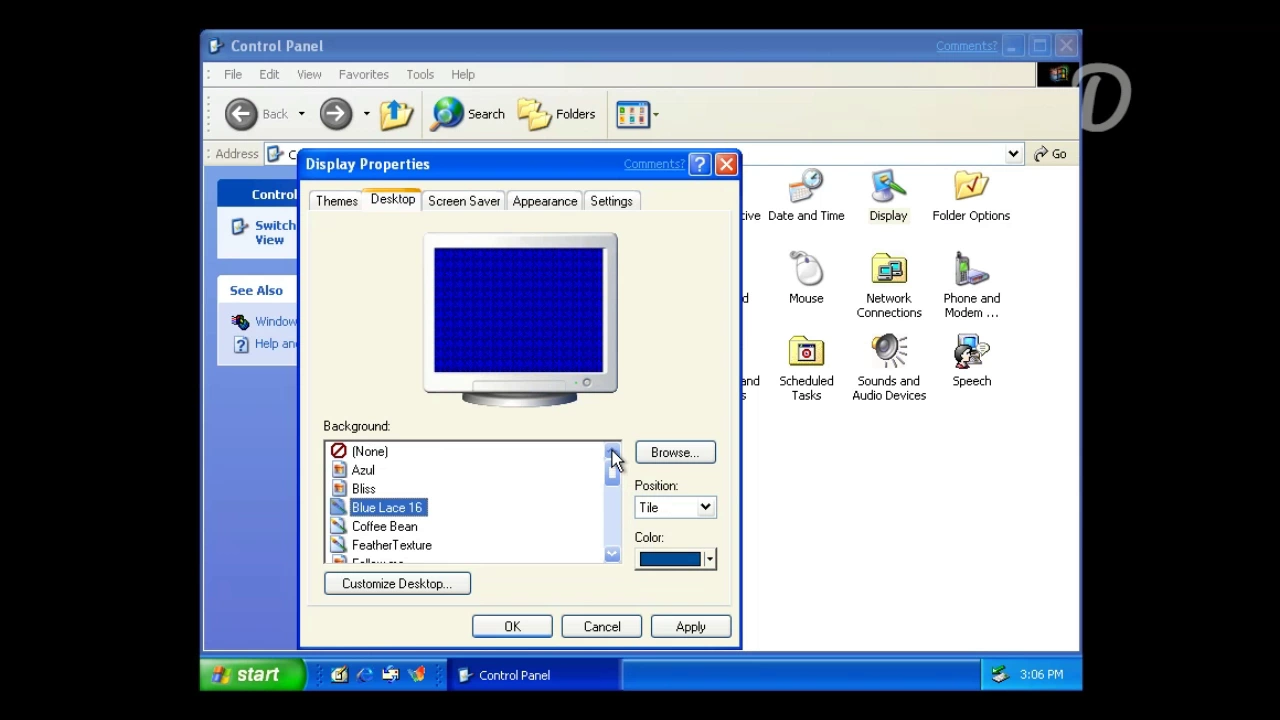Click the Windows Update link under See Also
The height and width of the screenshot is (720, 1280).
click(265, 321)
